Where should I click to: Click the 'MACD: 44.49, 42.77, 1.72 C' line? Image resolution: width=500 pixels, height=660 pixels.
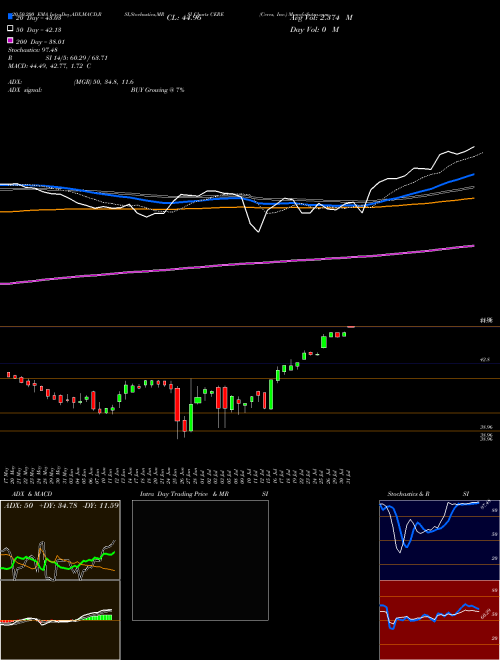point(50,66)
